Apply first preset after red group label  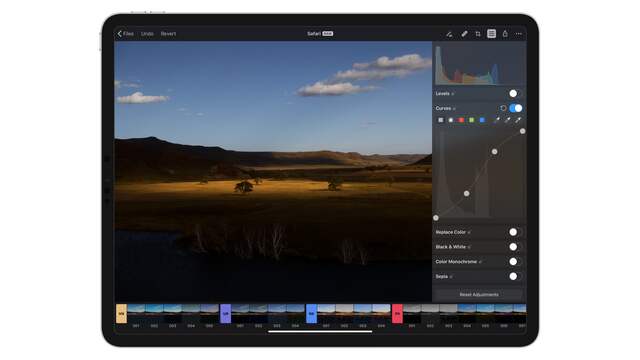pos(412,313)
